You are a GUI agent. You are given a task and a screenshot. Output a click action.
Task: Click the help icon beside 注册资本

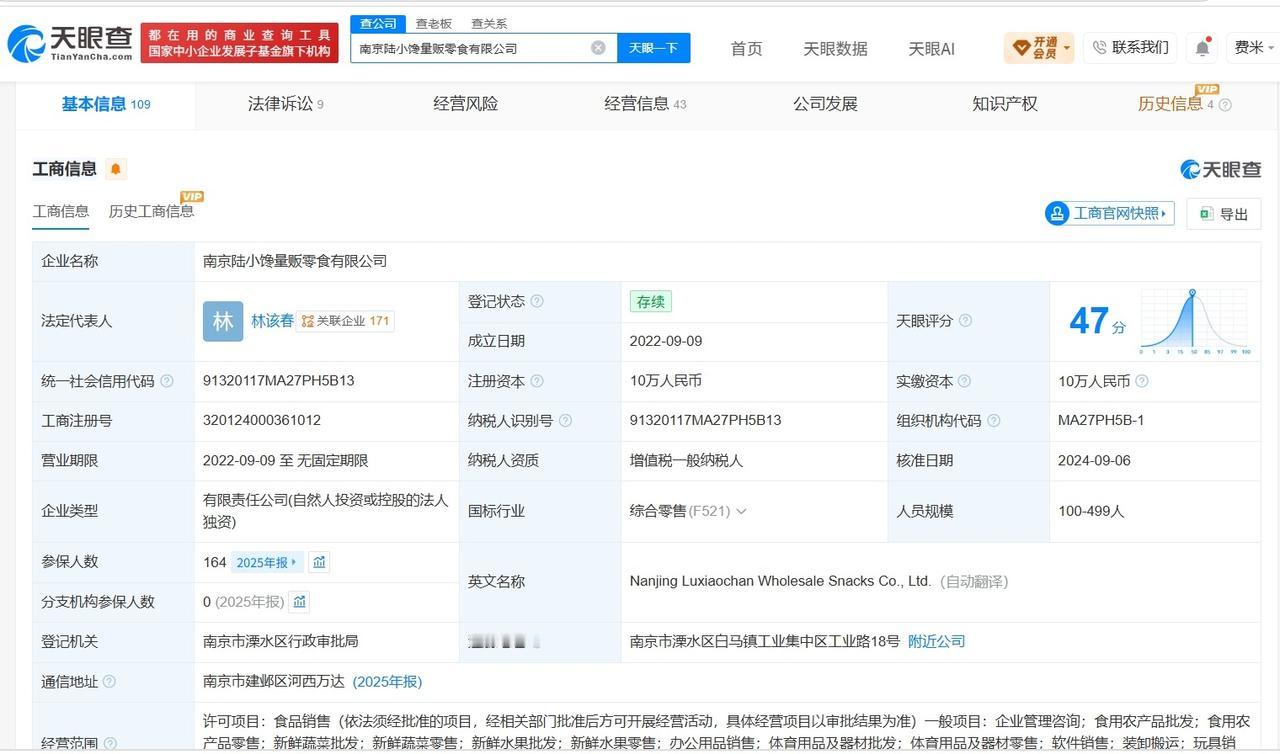(x=537, y=381)
